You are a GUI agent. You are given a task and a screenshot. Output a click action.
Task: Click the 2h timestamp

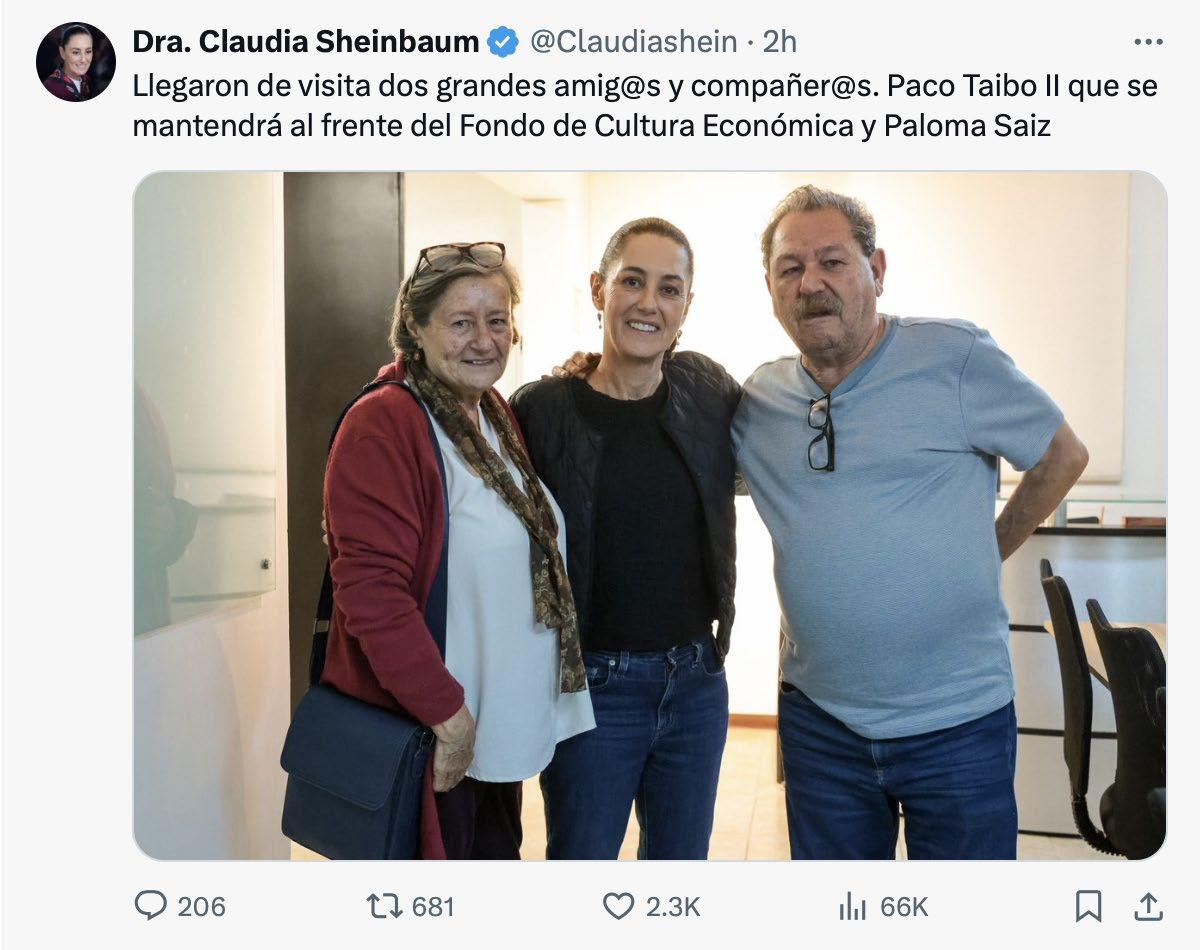click(x=780, y=42)
